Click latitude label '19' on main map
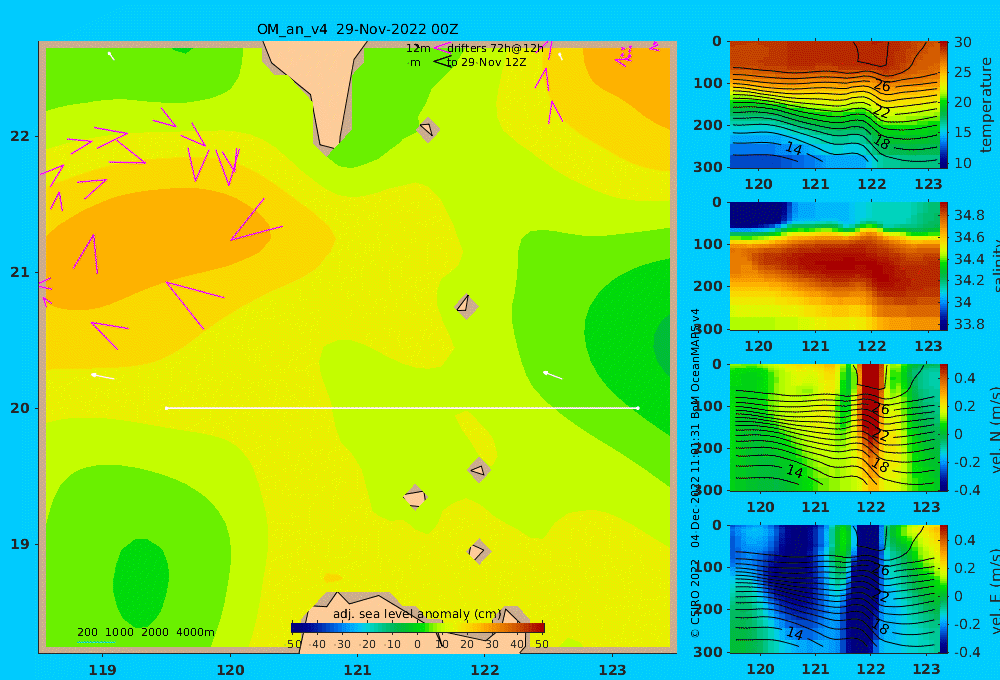The height and width of the screenshot is (680, 1000). point(20,544)
